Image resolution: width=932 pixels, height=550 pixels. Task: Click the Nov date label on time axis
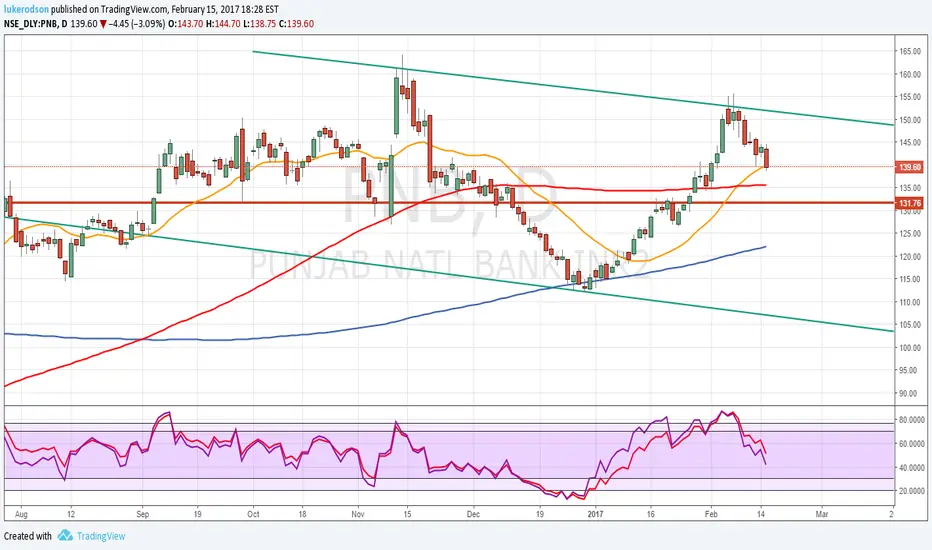click(x=358, y=514)
